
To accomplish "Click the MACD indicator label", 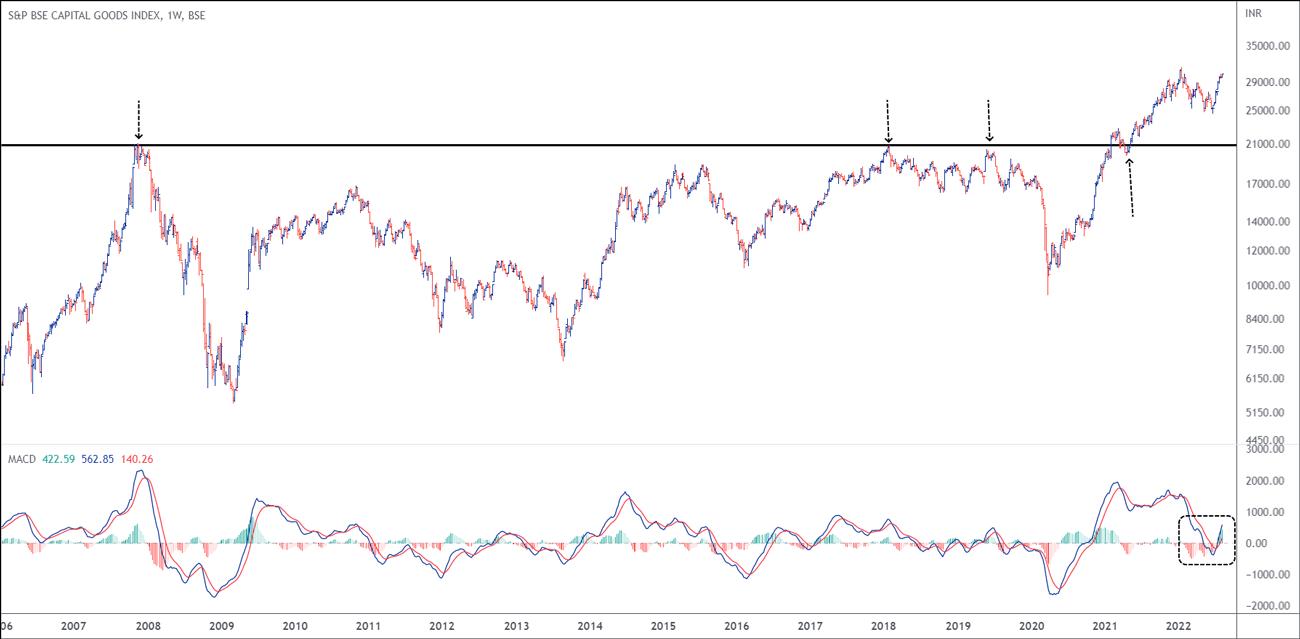I will click(x=21, y=459).
